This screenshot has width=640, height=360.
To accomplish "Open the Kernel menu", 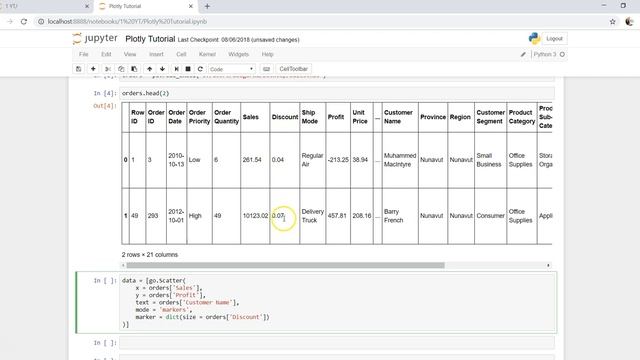I will 207,54.
